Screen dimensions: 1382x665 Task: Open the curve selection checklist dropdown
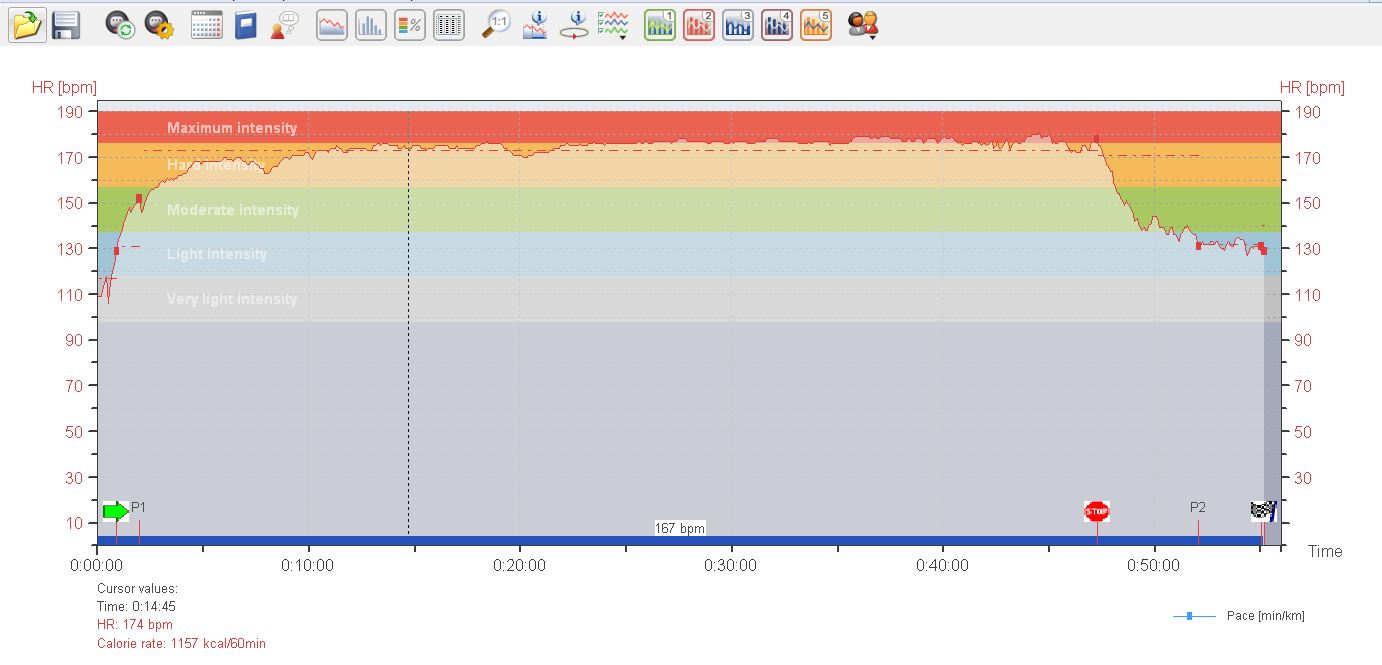[x=612, y=25]
